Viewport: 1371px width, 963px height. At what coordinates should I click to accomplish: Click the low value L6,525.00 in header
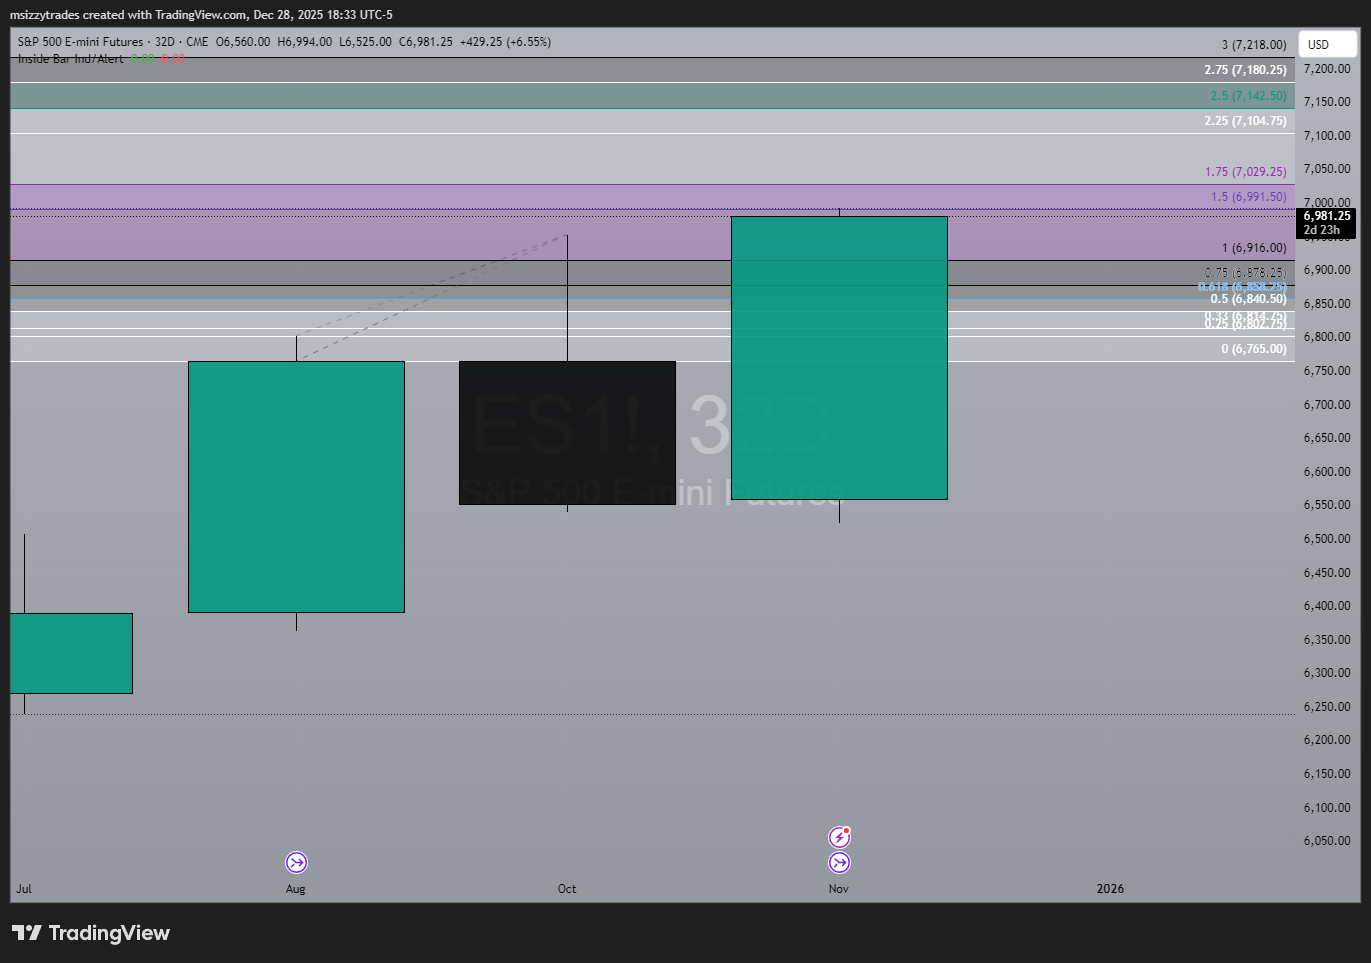pos(366,42)
